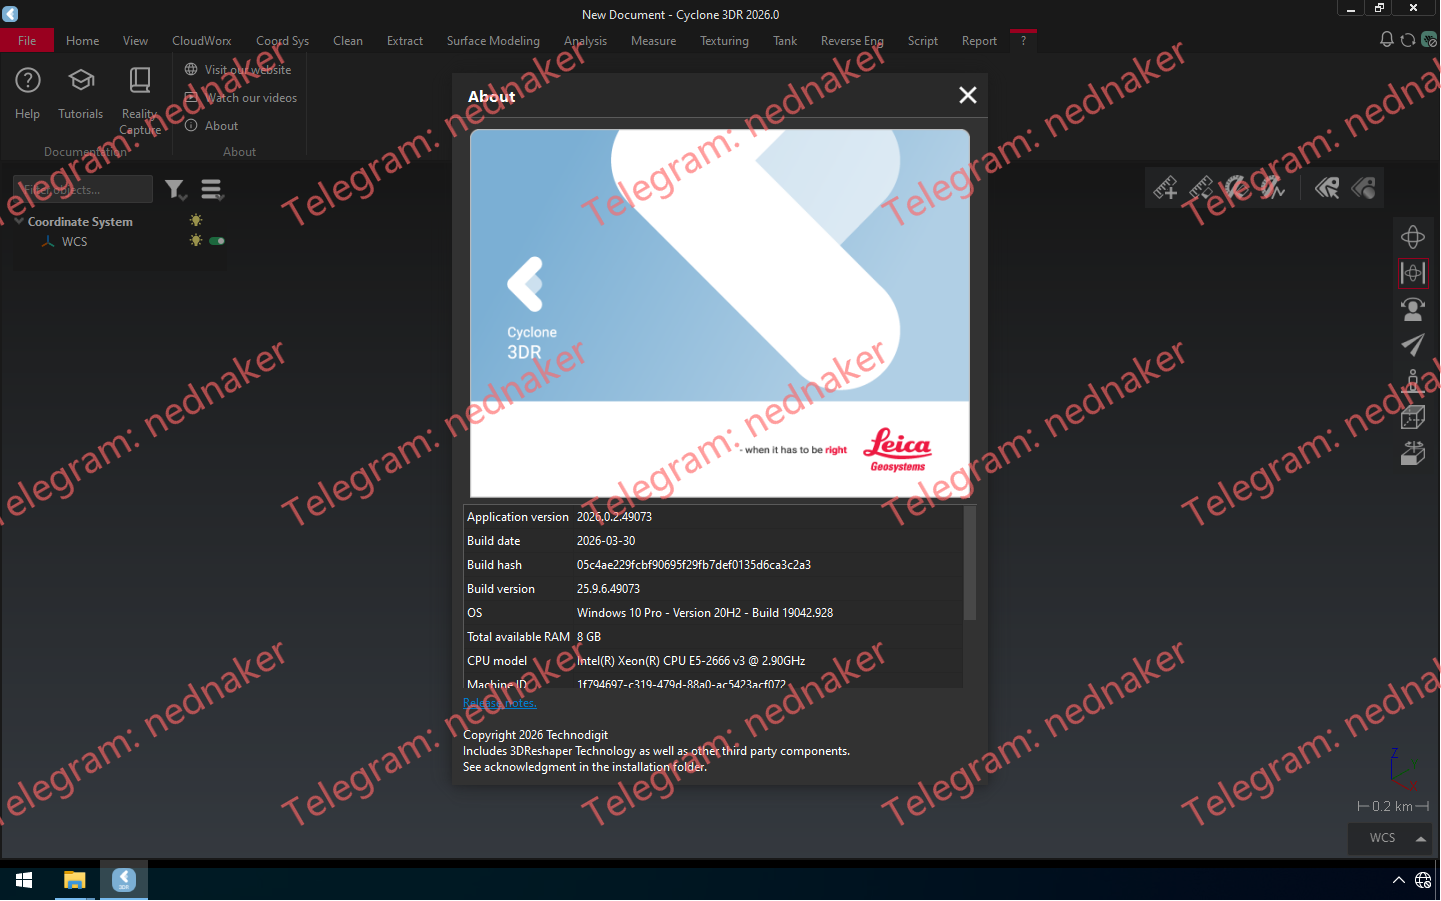This screenshot has width=1441, height=901.
Task: Switch to the Surface Modeling tab
Action: pos(493,40)
